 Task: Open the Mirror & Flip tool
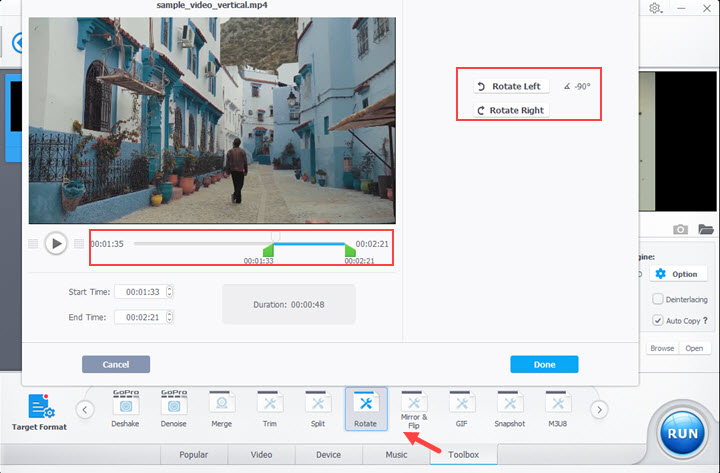click(x=414, y=410)
